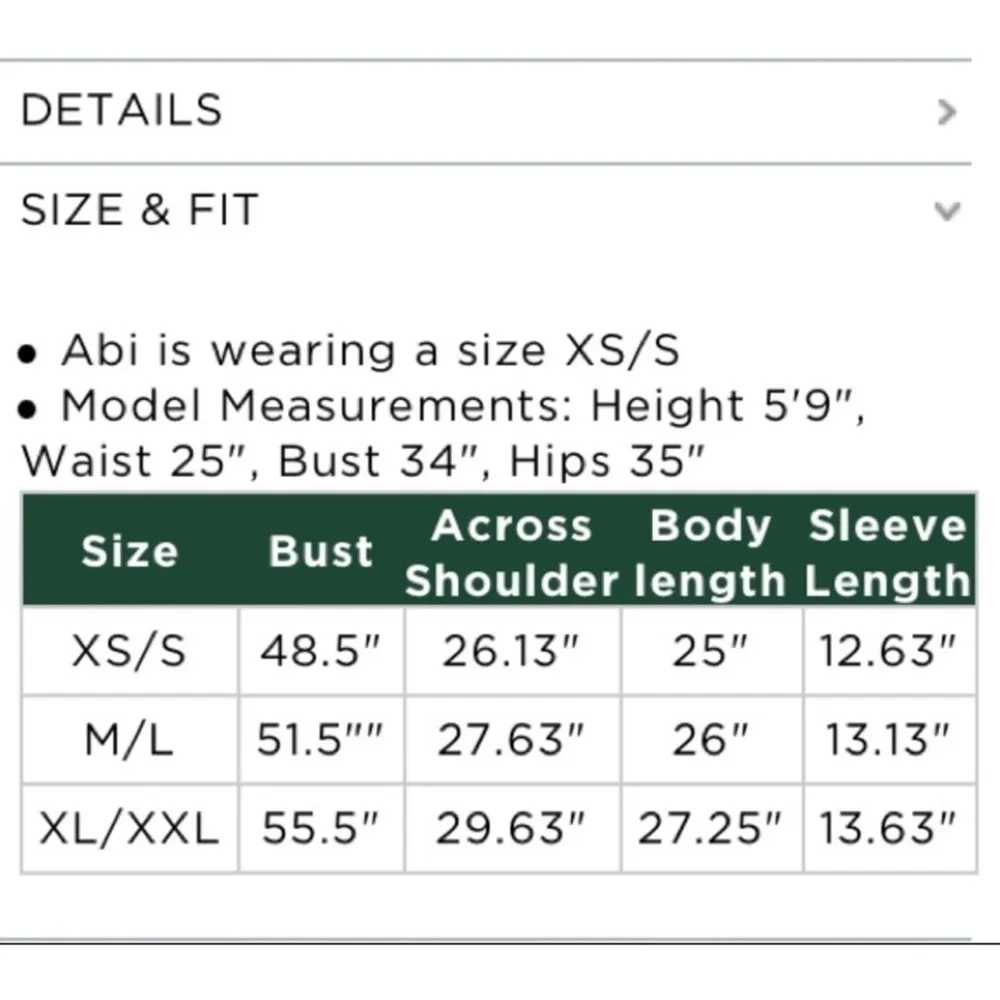Viewport: 1000px width, 1000px height.
Task: Select the XL/XXL size row label
Action: (x=129, y=828)
